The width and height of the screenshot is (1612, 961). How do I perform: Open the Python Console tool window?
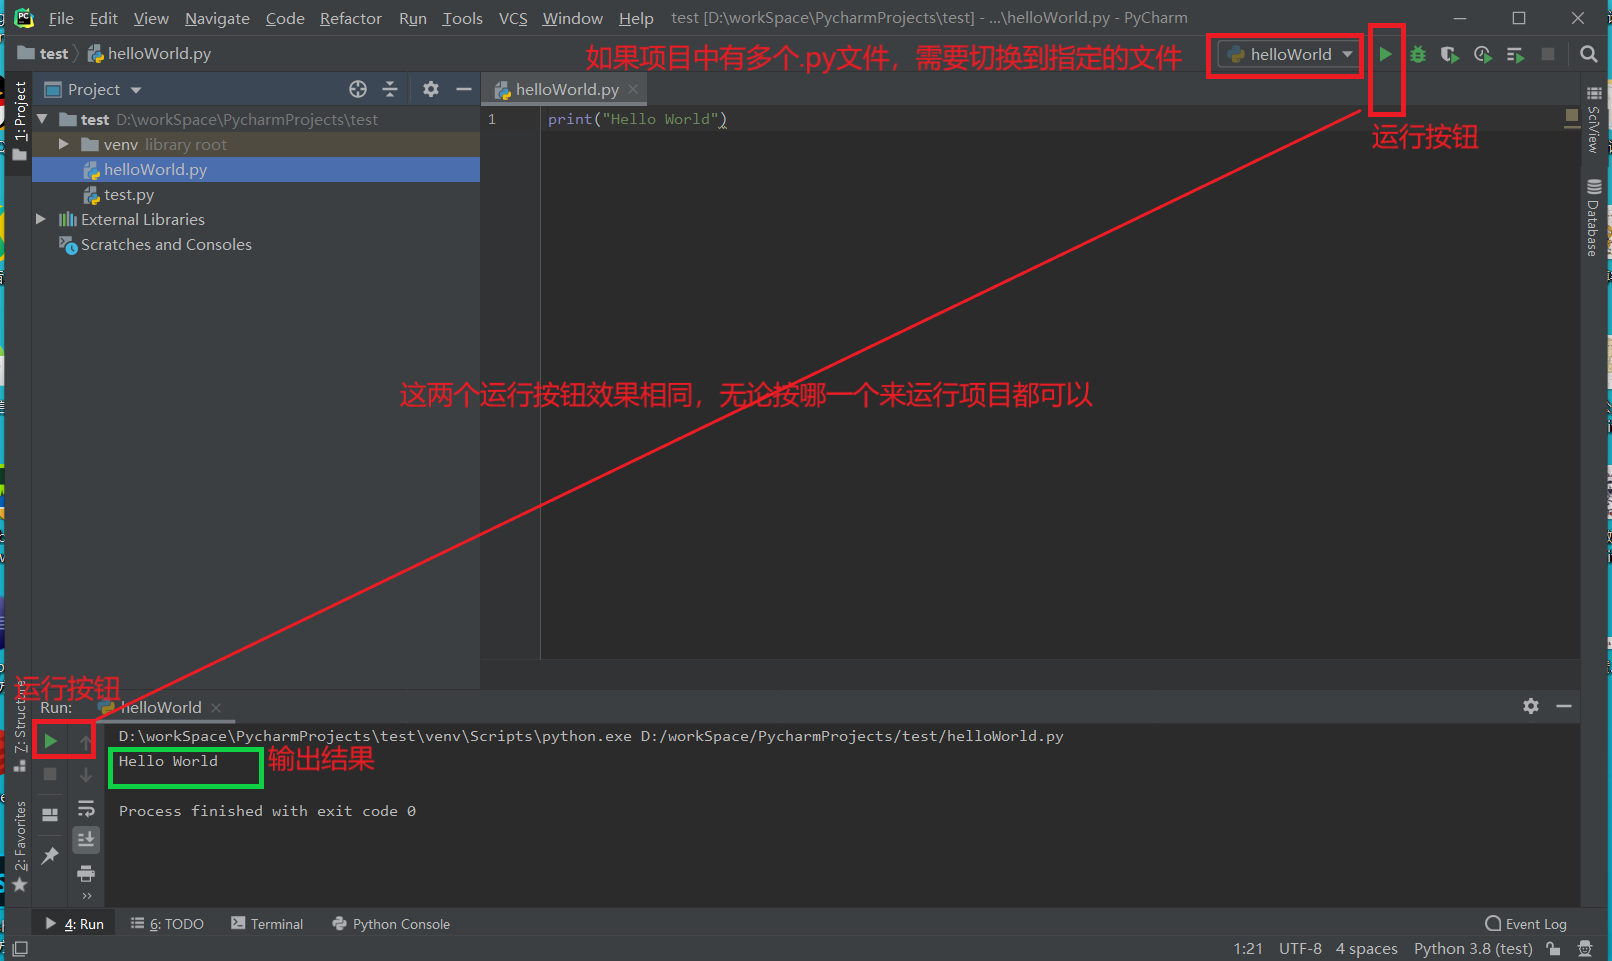pos(391,924)
